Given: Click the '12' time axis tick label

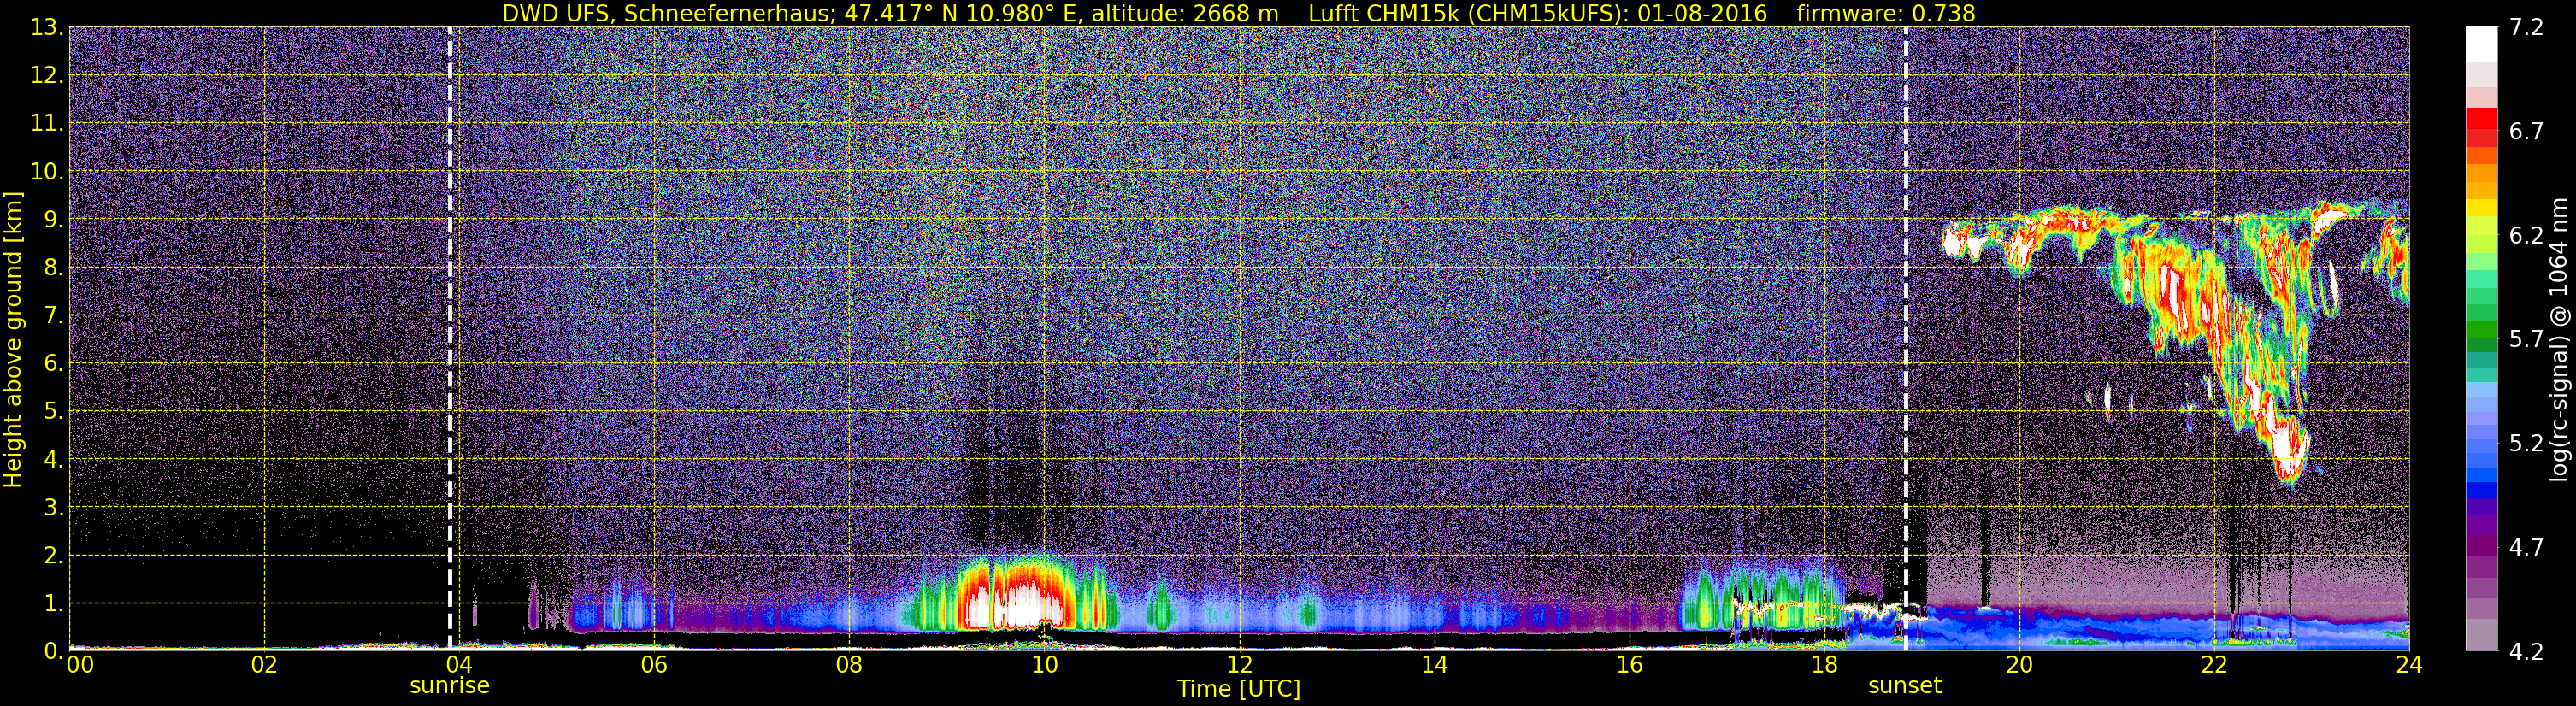Looking at the screenshot, I should (1239, 665).
